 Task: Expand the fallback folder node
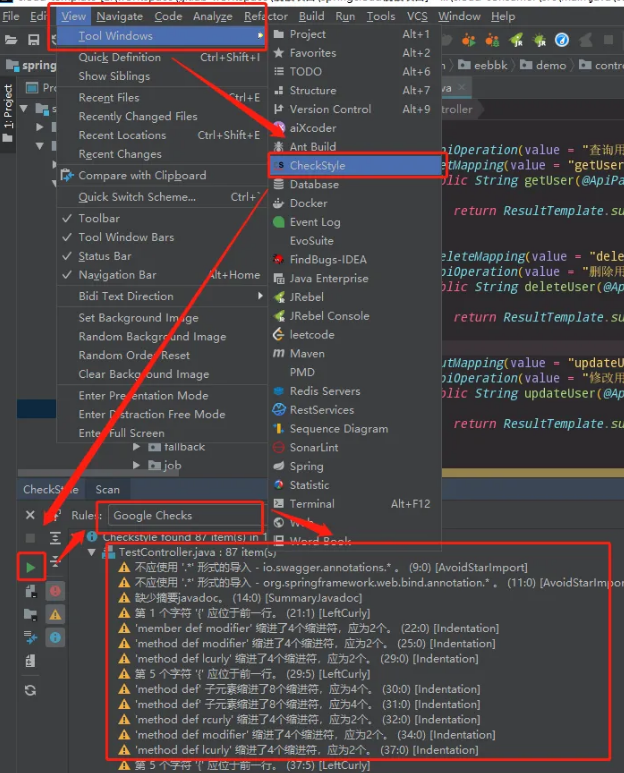[x=137, y=447]
